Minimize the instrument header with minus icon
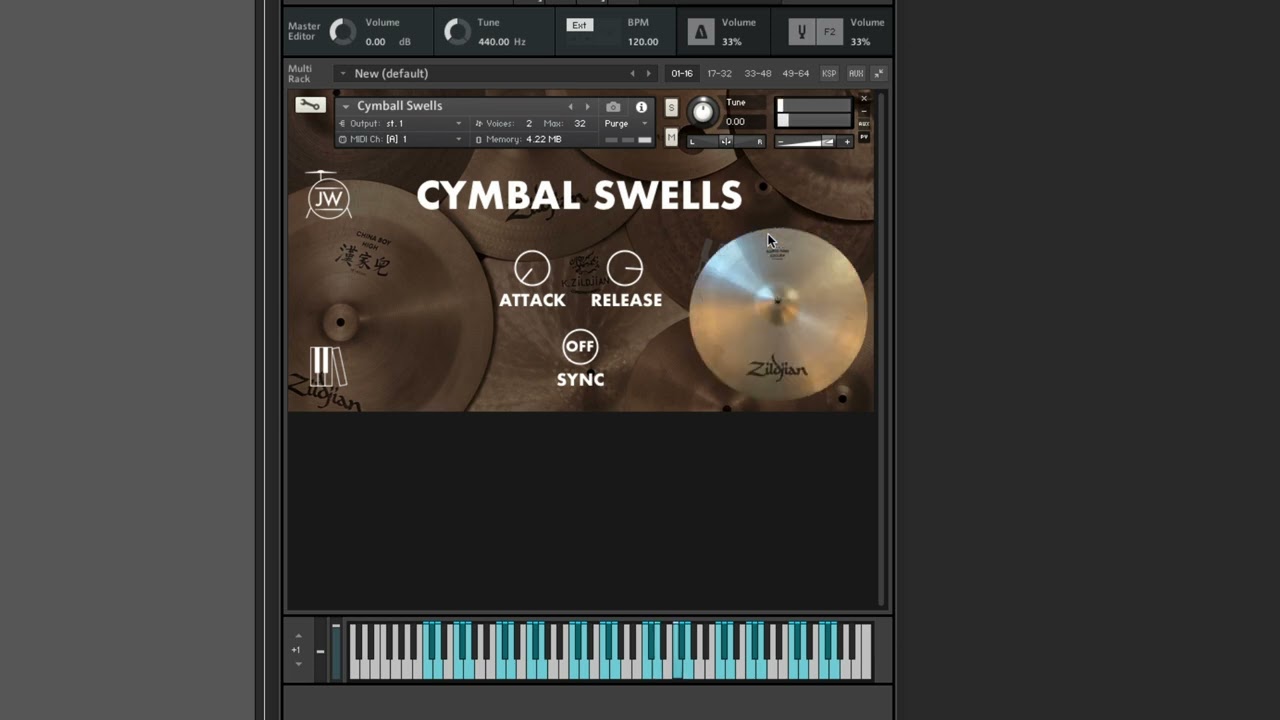Screen dimensions: 1280x720 point(864,111)
